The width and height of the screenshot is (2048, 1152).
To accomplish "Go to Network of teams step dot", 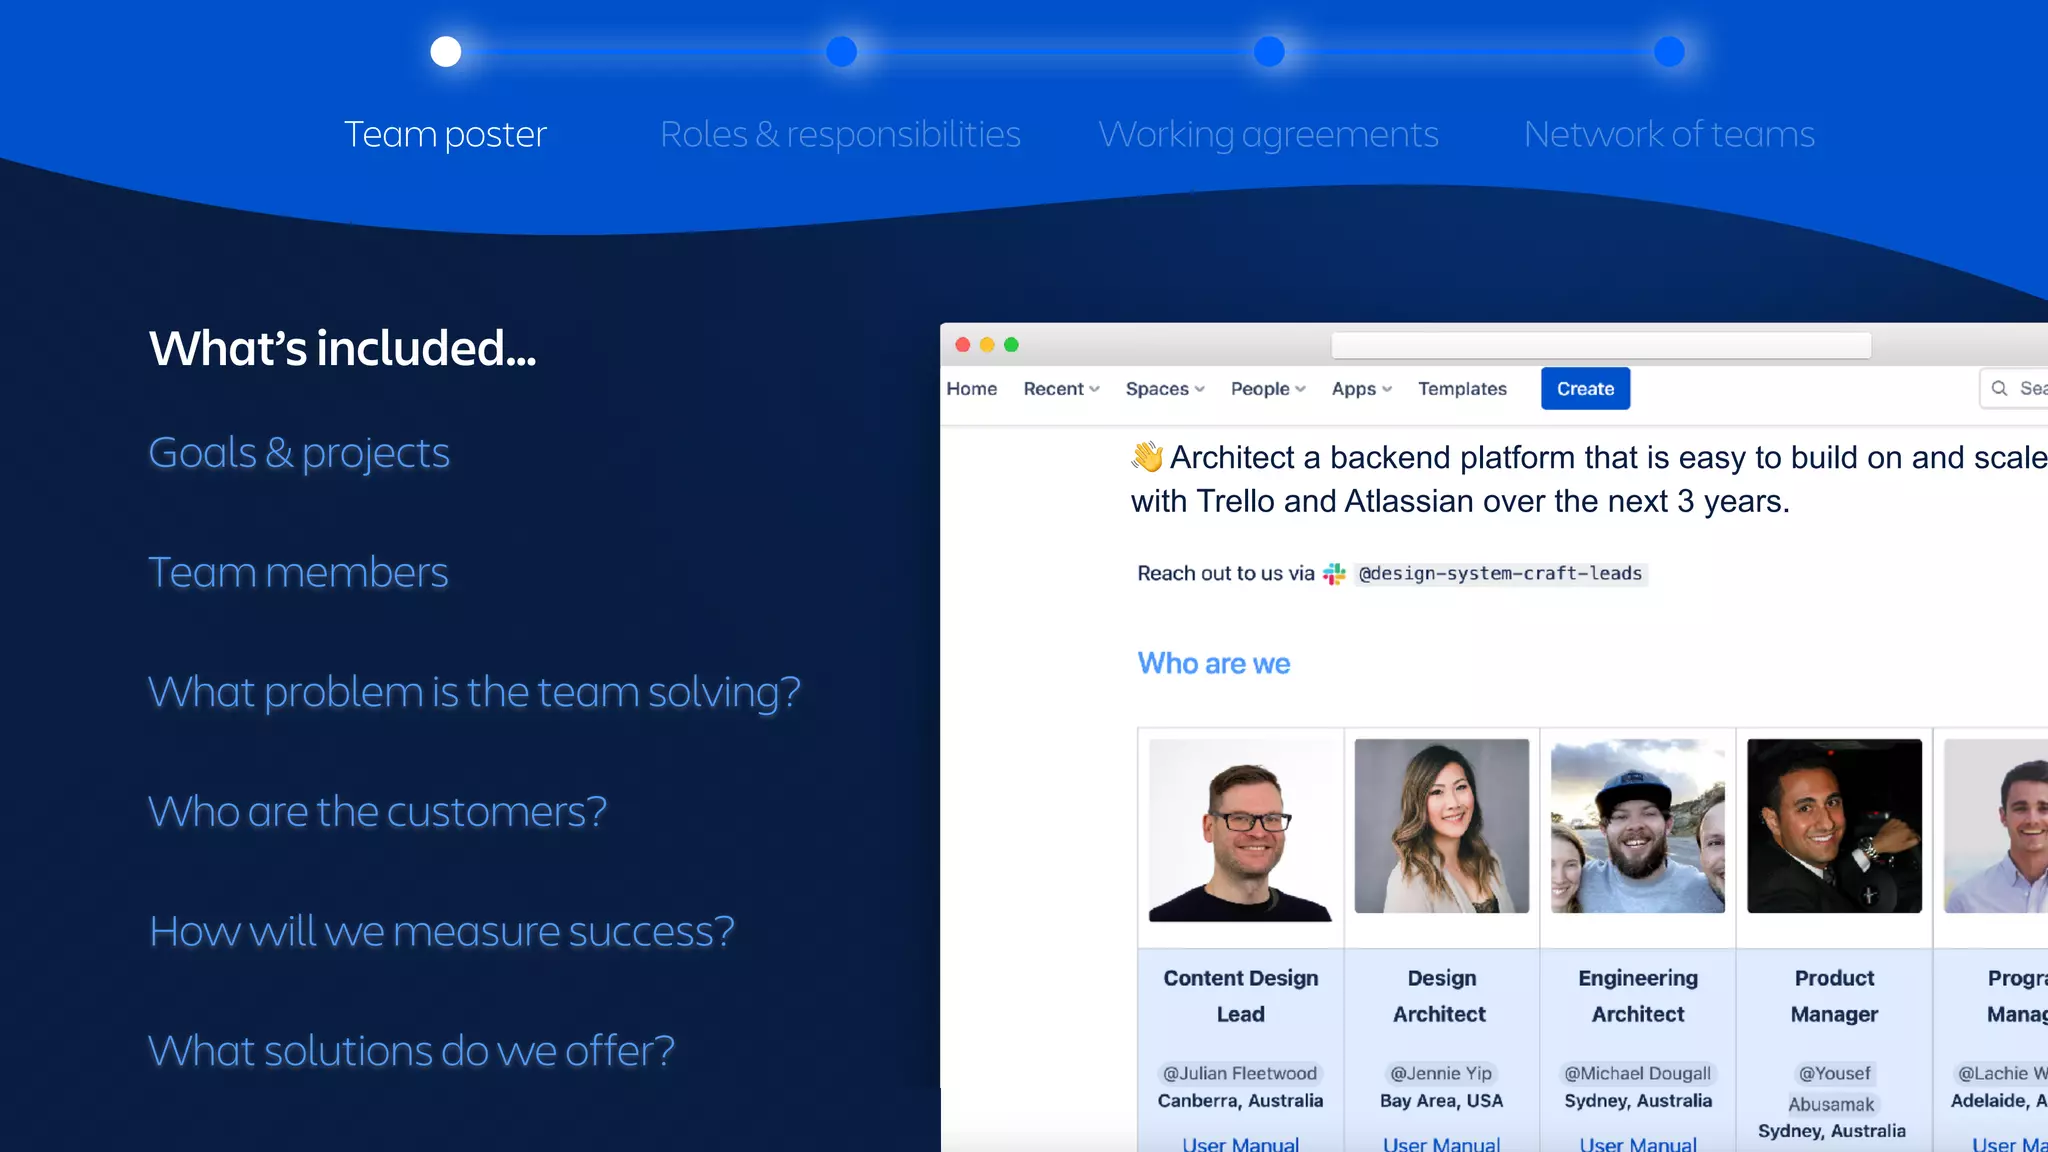I will [1669, 51].
